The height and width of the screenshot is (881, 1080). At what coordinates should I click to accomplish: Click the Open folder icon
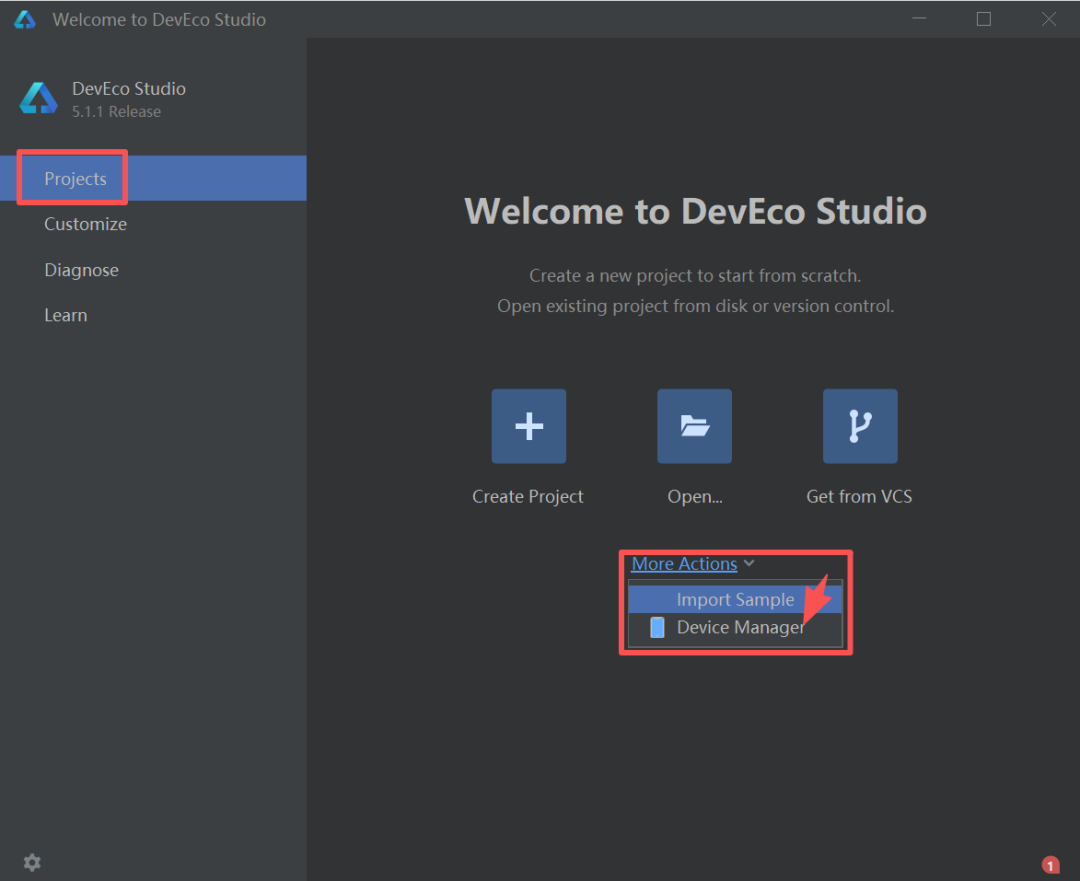694,426
